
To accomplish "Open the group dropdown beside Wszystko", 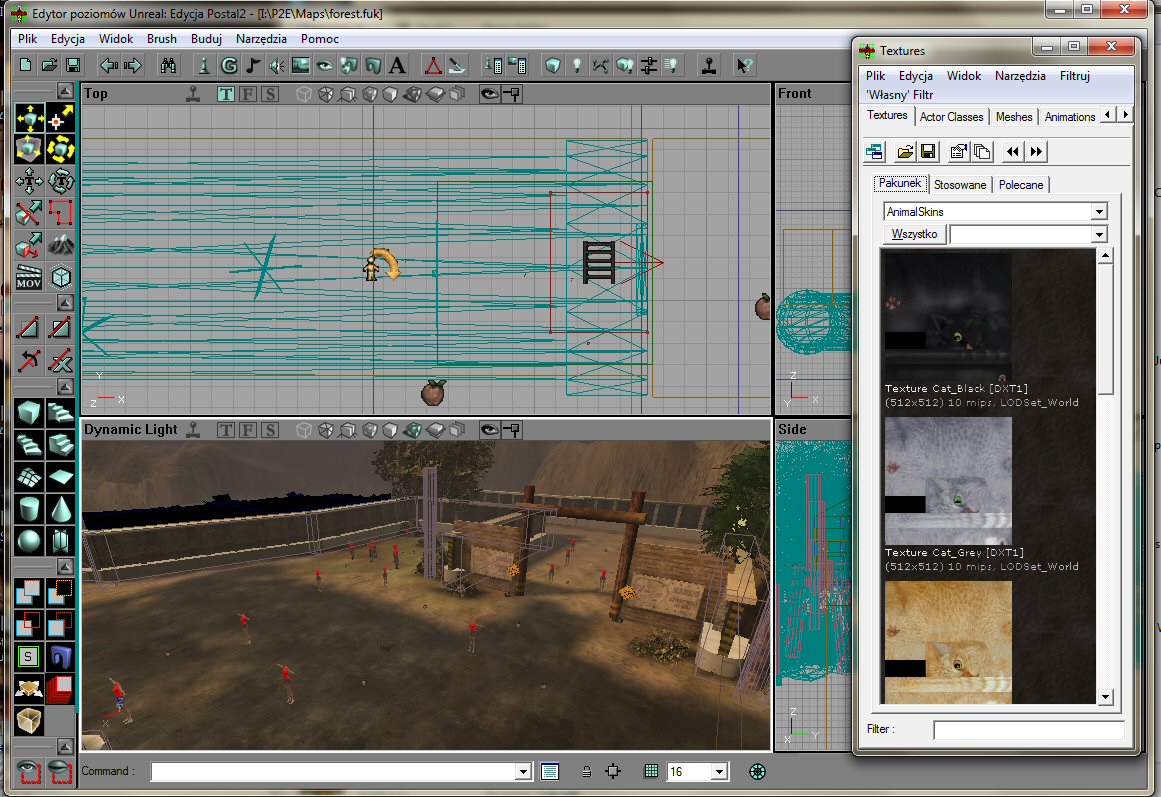I will coord(1099,234).
